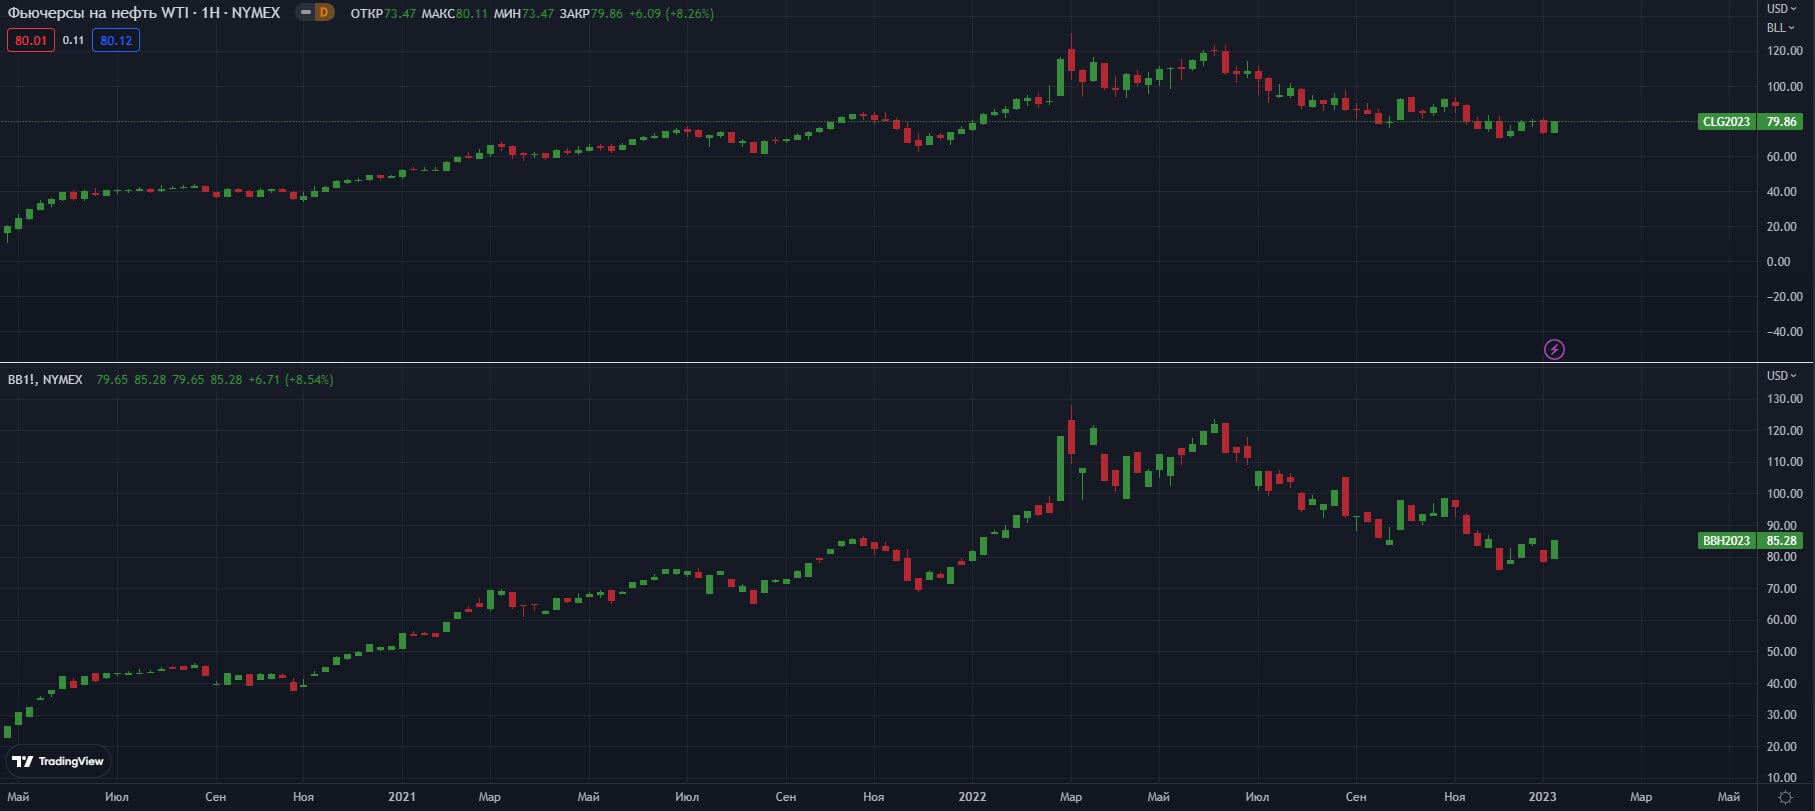The height and width of the screenshot is (811, 1815).
Task: Click the 0.00 level on top price scale
Action: (x=1778, y=262)
